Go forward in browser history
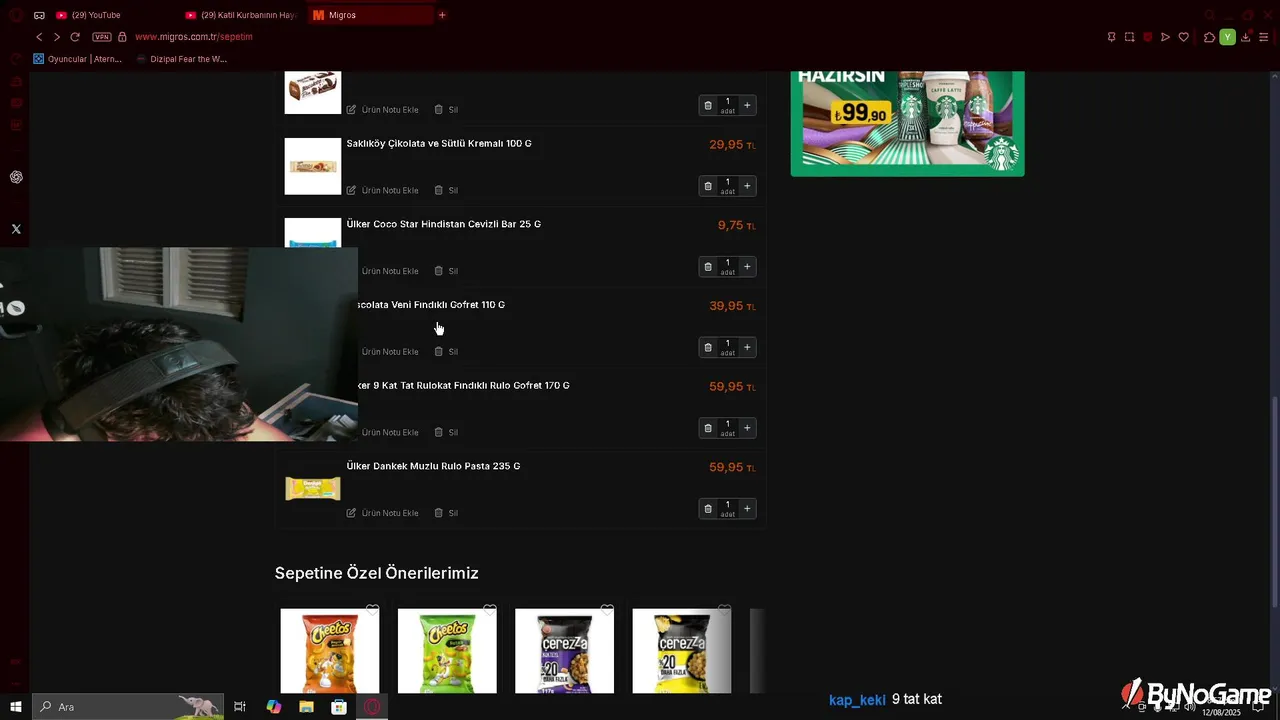1280x720 pixels. (x=57, y=37)
